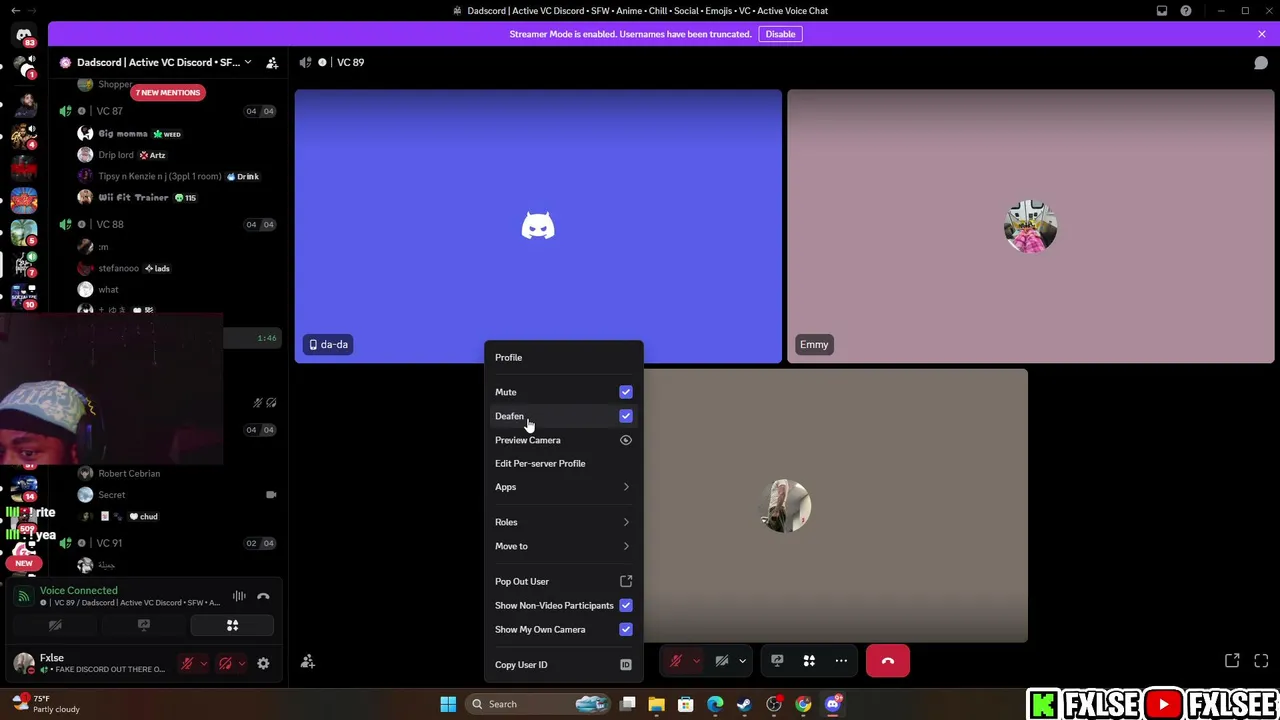Open more options three-dot call menu
Viewport: 1280px width, 720px height.
click(841, 661)
